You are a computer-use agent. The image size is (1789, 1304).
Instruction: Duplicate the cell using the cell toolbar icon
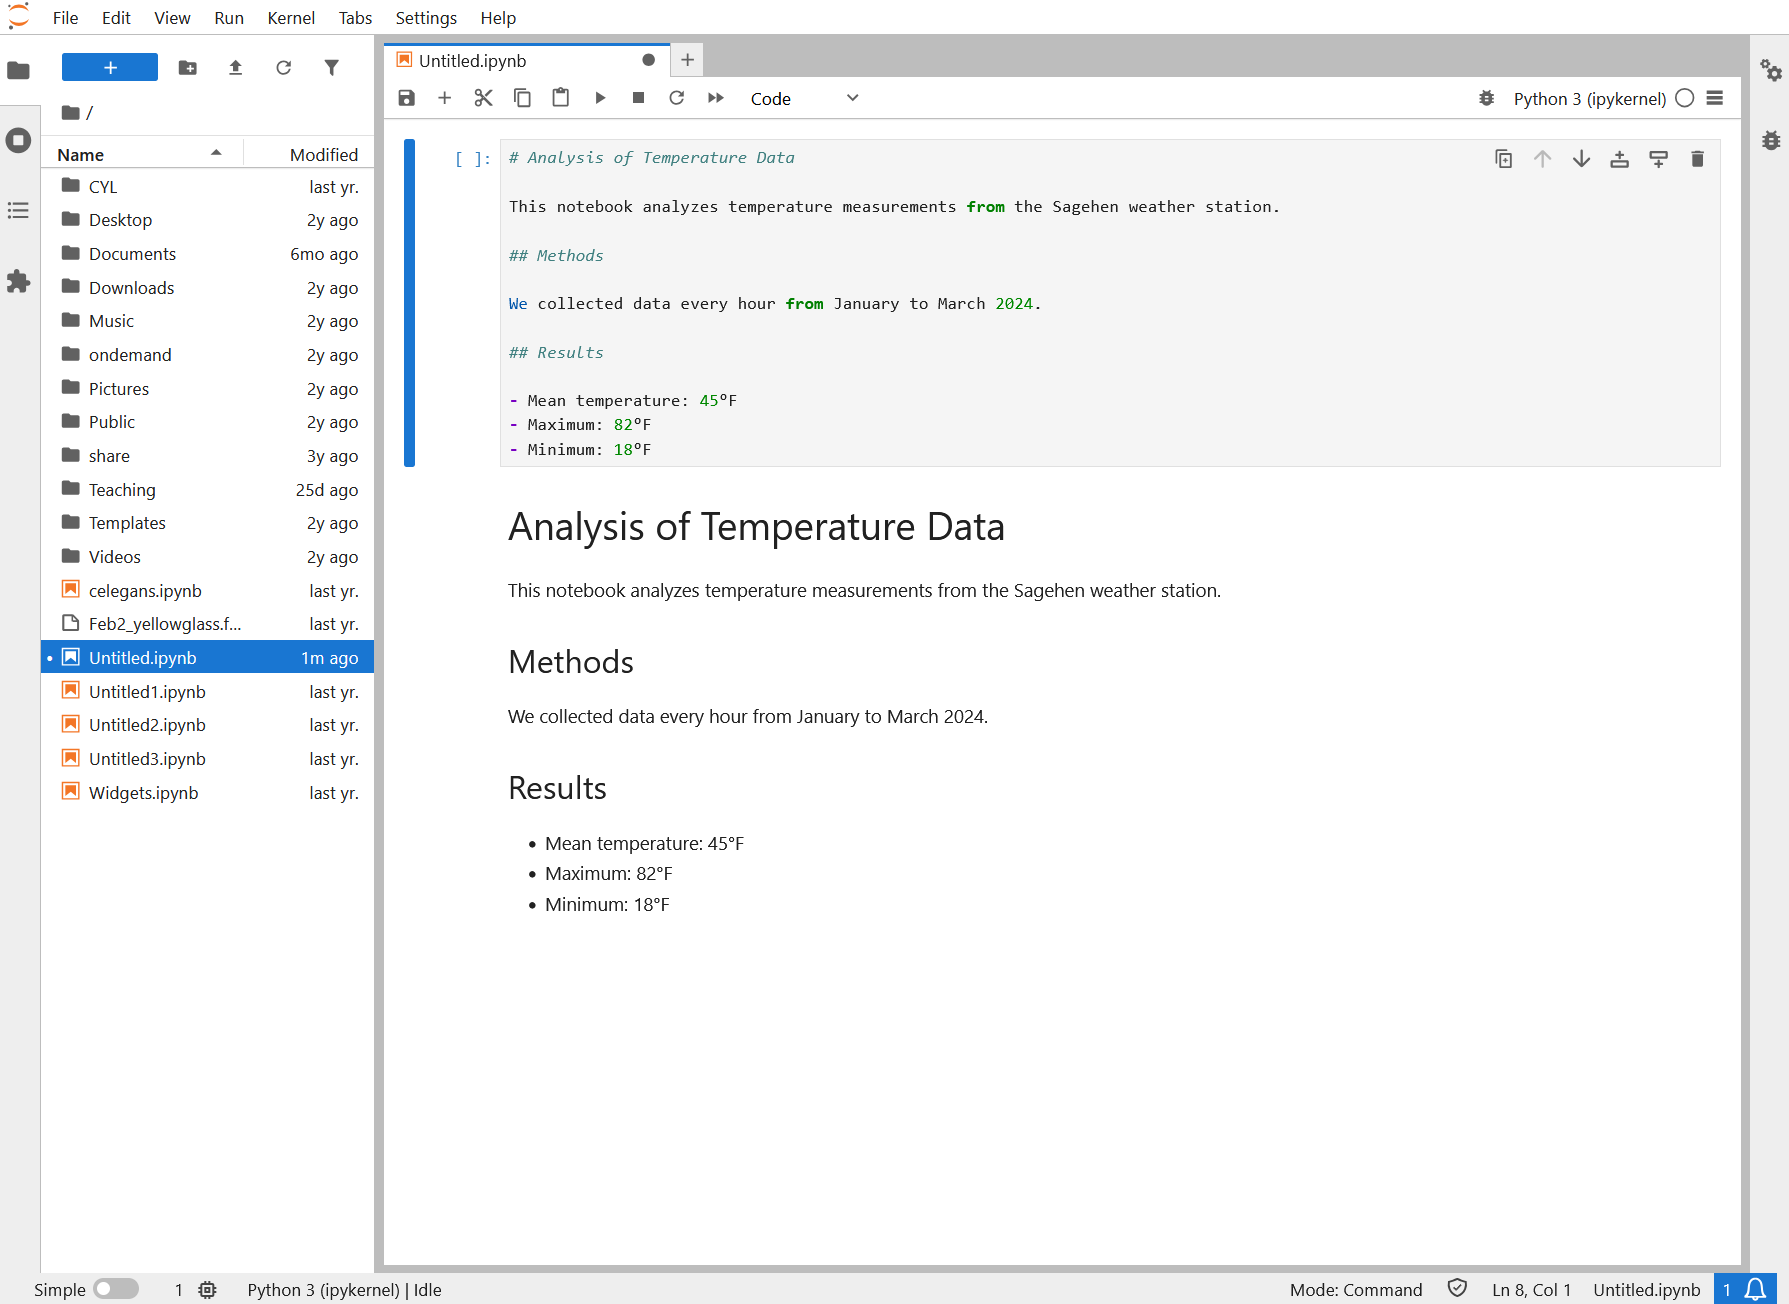[1503, 159]
